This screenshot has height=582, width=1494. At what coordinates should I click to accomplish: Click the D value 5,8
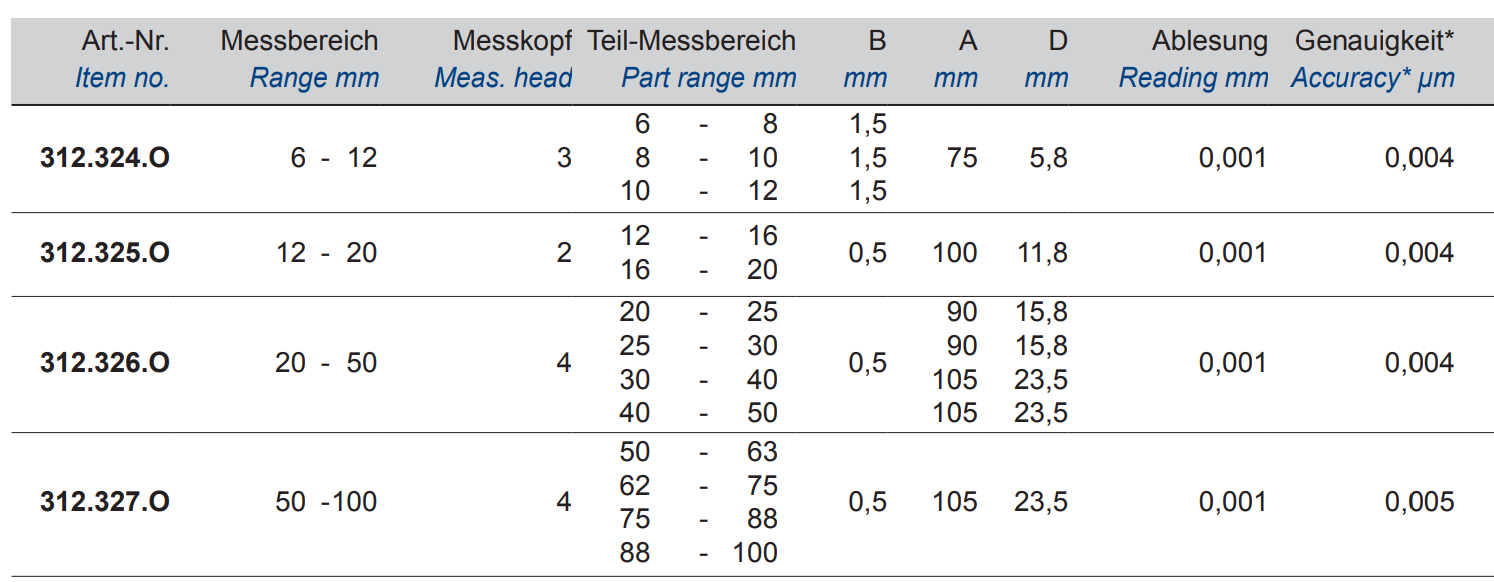(1048, 158)
